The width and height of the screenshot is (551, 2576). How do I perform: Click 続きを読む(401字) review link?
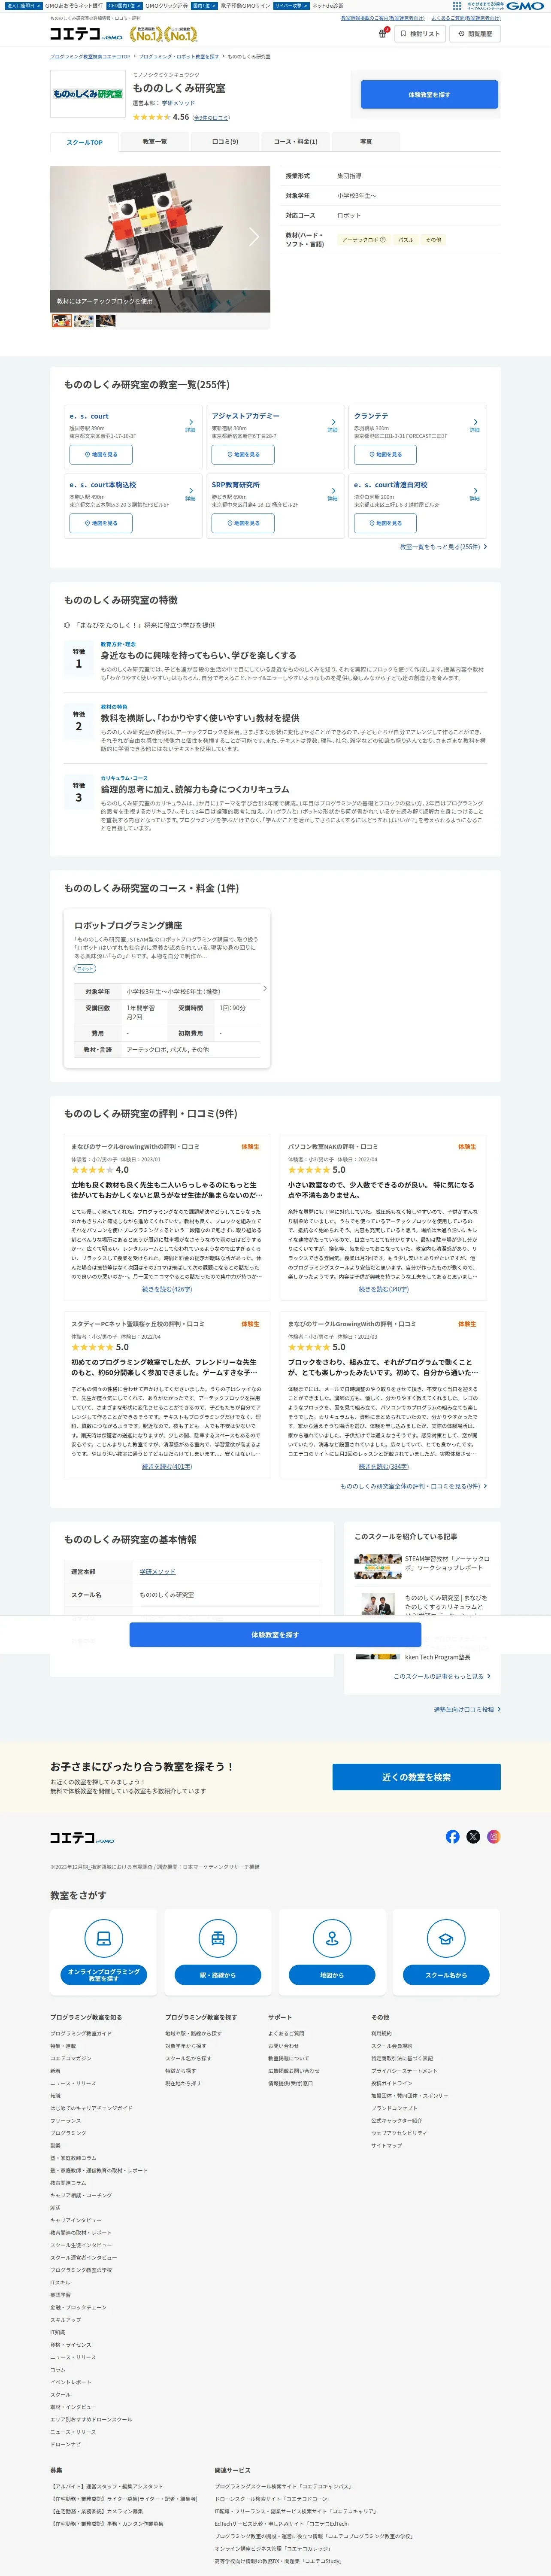click(x=167, y=1466)
